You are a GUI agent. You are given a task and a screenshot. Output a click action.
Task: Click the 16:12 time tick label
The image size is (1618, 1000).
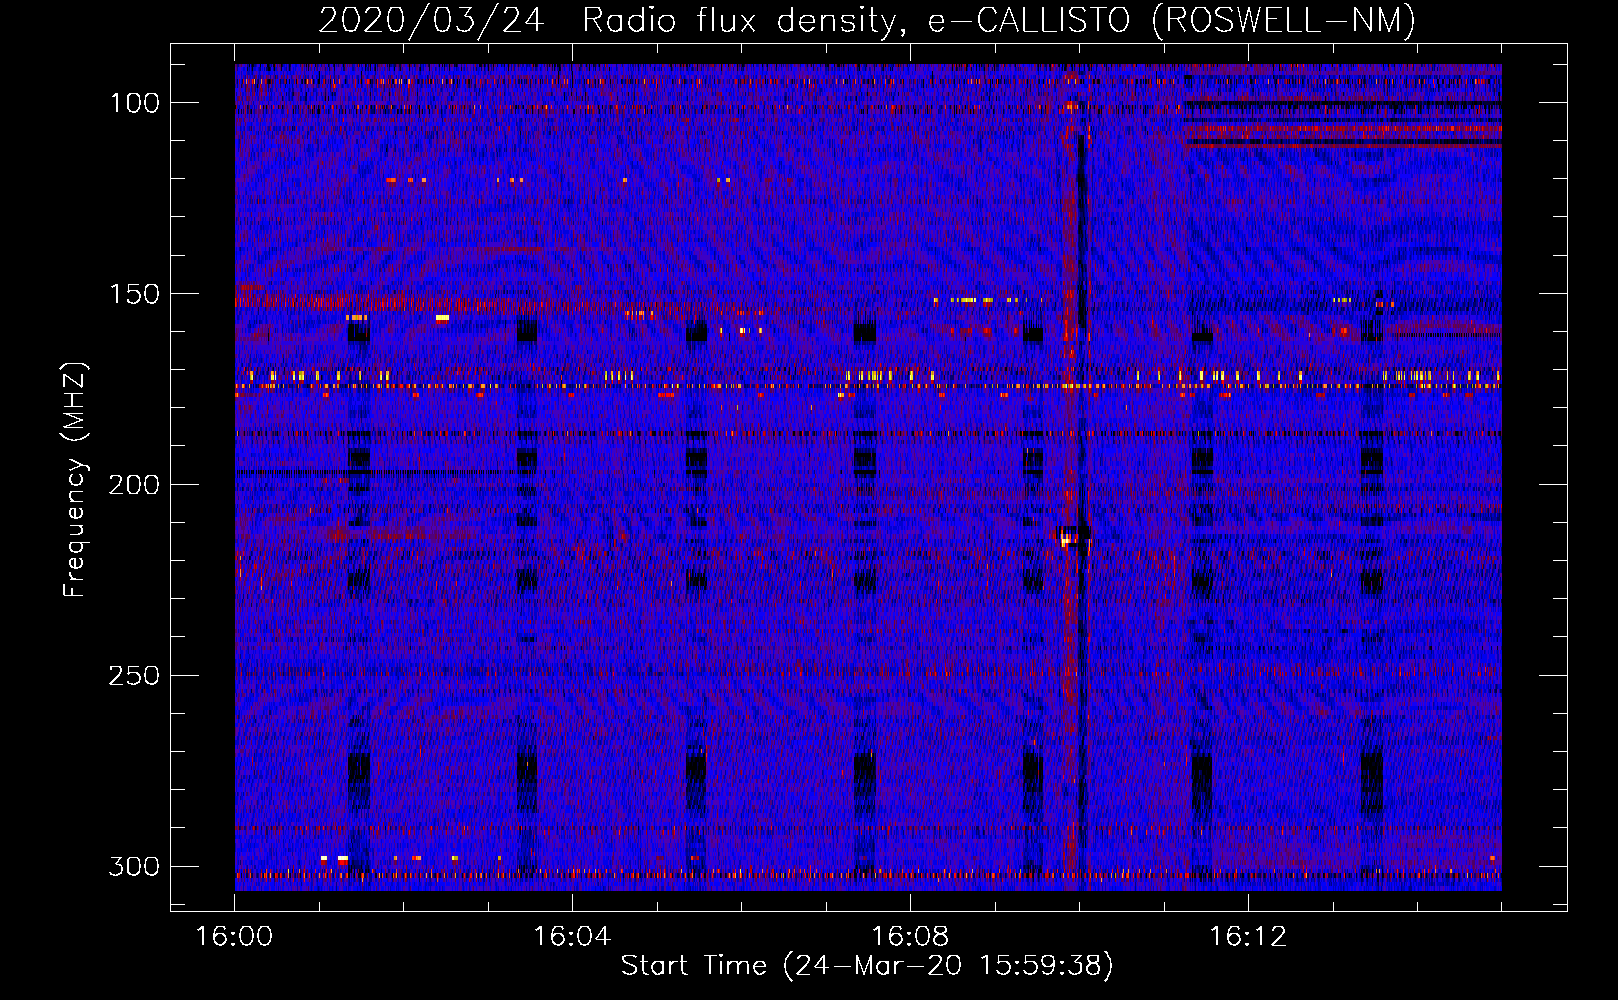tap(1248, 937)
